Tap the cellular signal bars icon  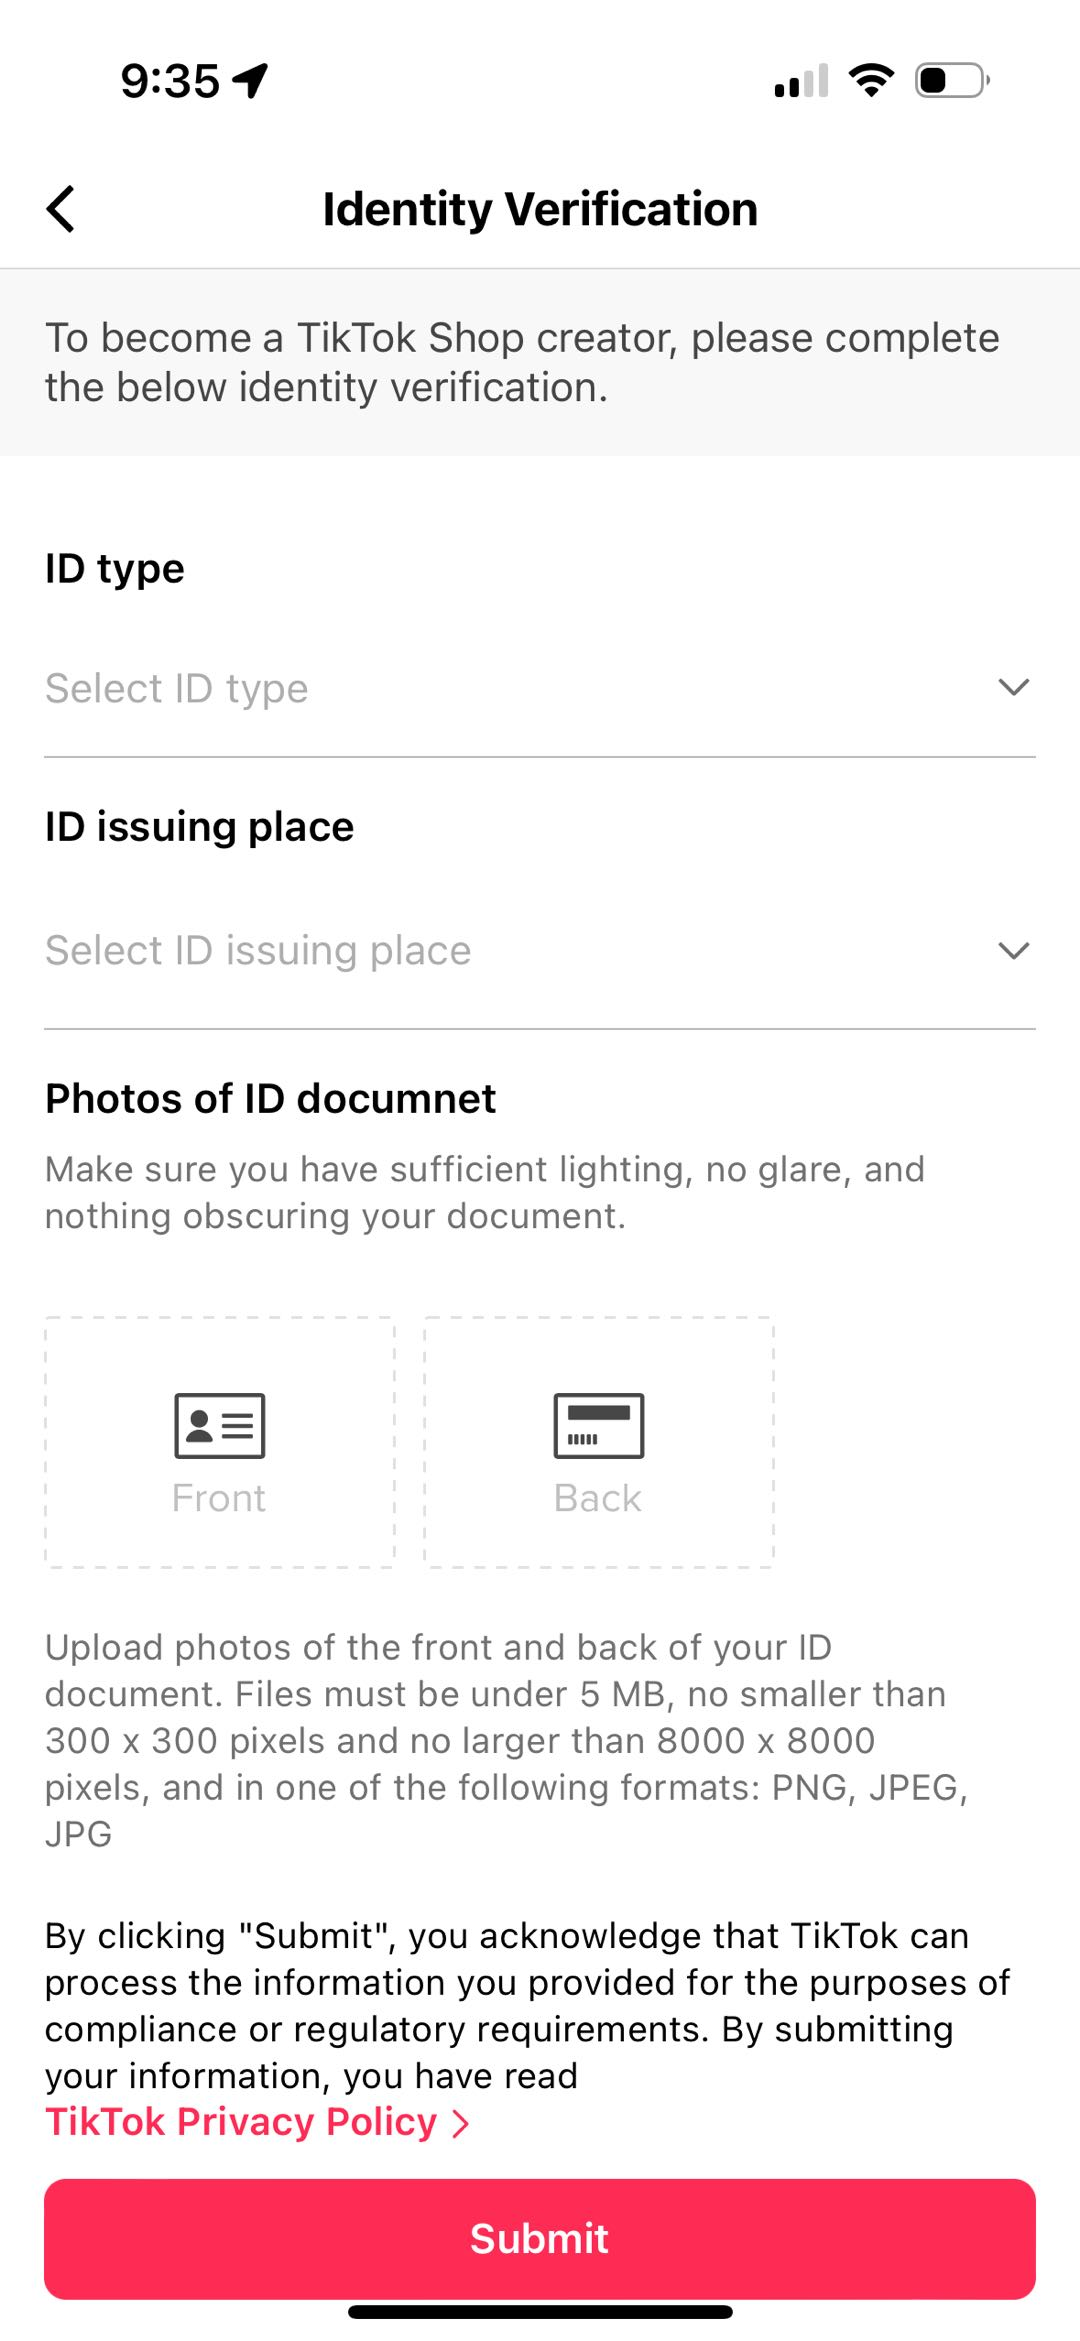(801, 80)
